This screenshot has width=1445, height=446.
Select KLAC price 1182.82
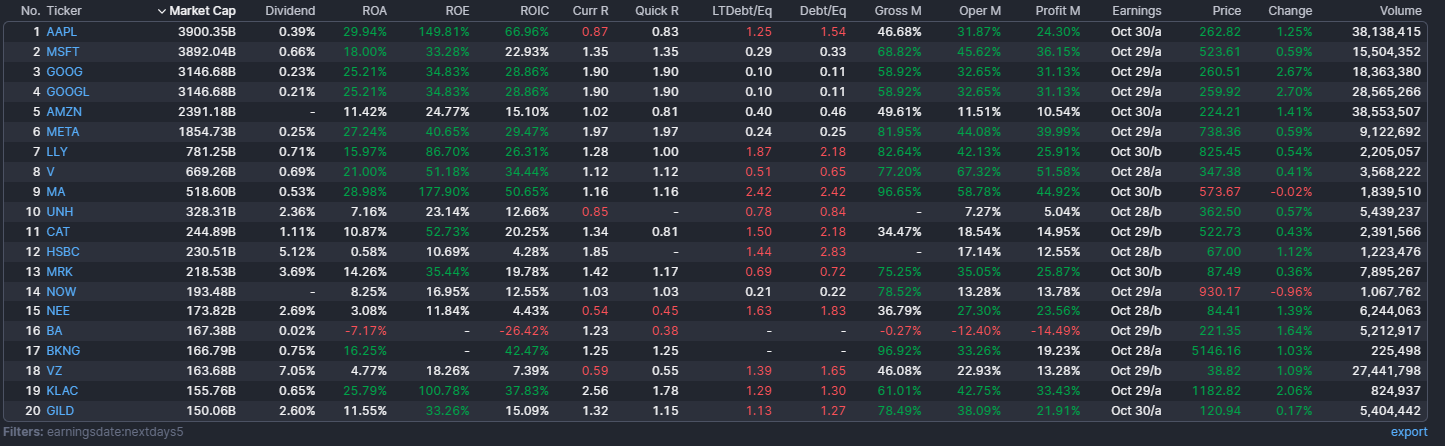coord(1217,390)
